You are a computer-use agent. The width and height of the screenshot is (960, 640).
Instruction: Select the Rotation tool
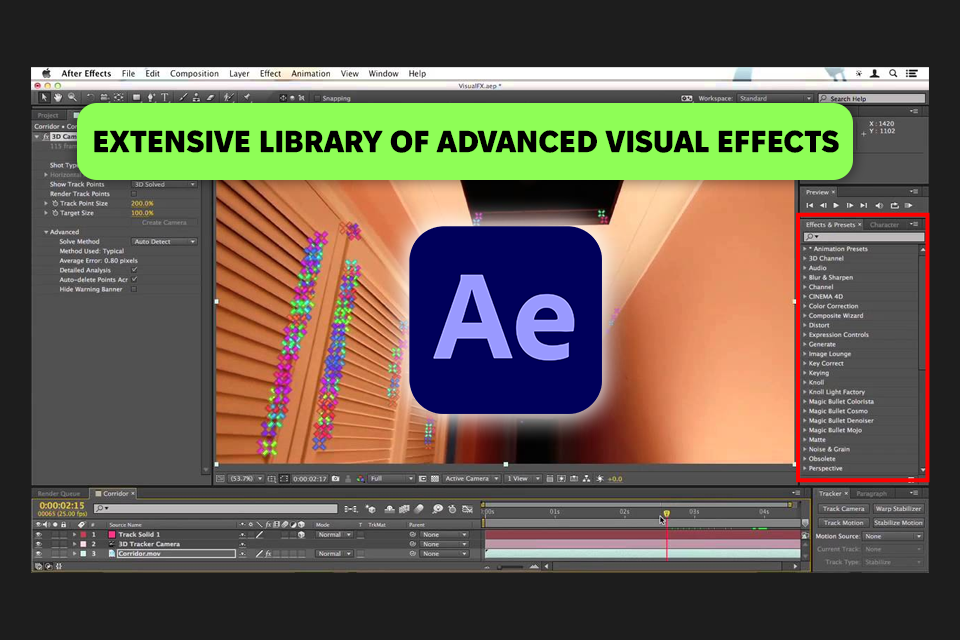(x=89, y=98)
